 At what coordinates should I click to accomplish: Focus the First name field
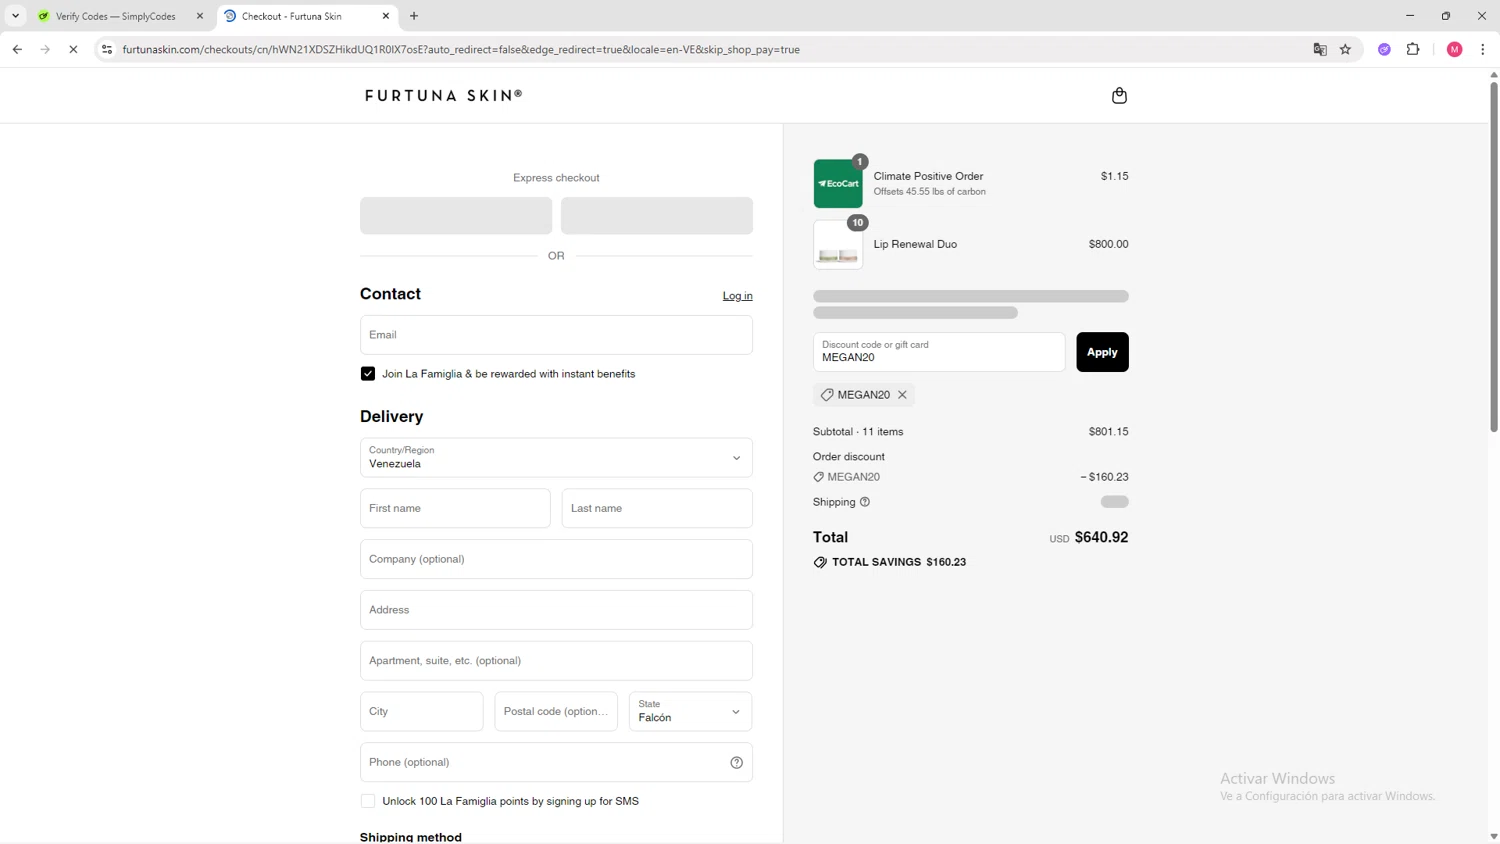click(455, 509)
